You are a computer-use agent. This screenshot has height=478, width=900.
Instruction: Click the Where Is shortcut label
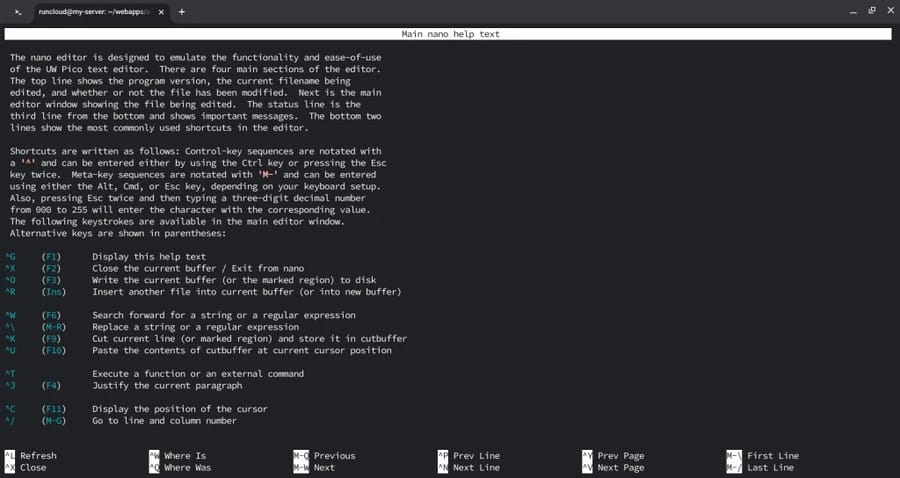184,456
